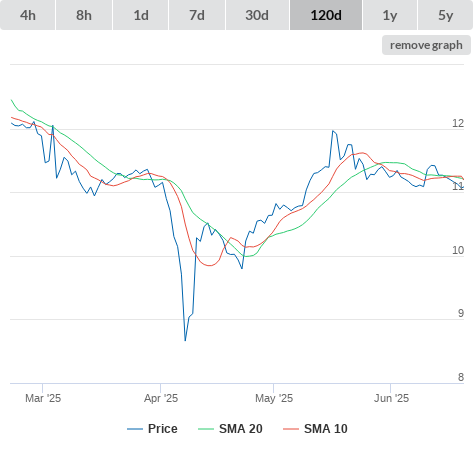Click the price low point in April

(185, 340)
